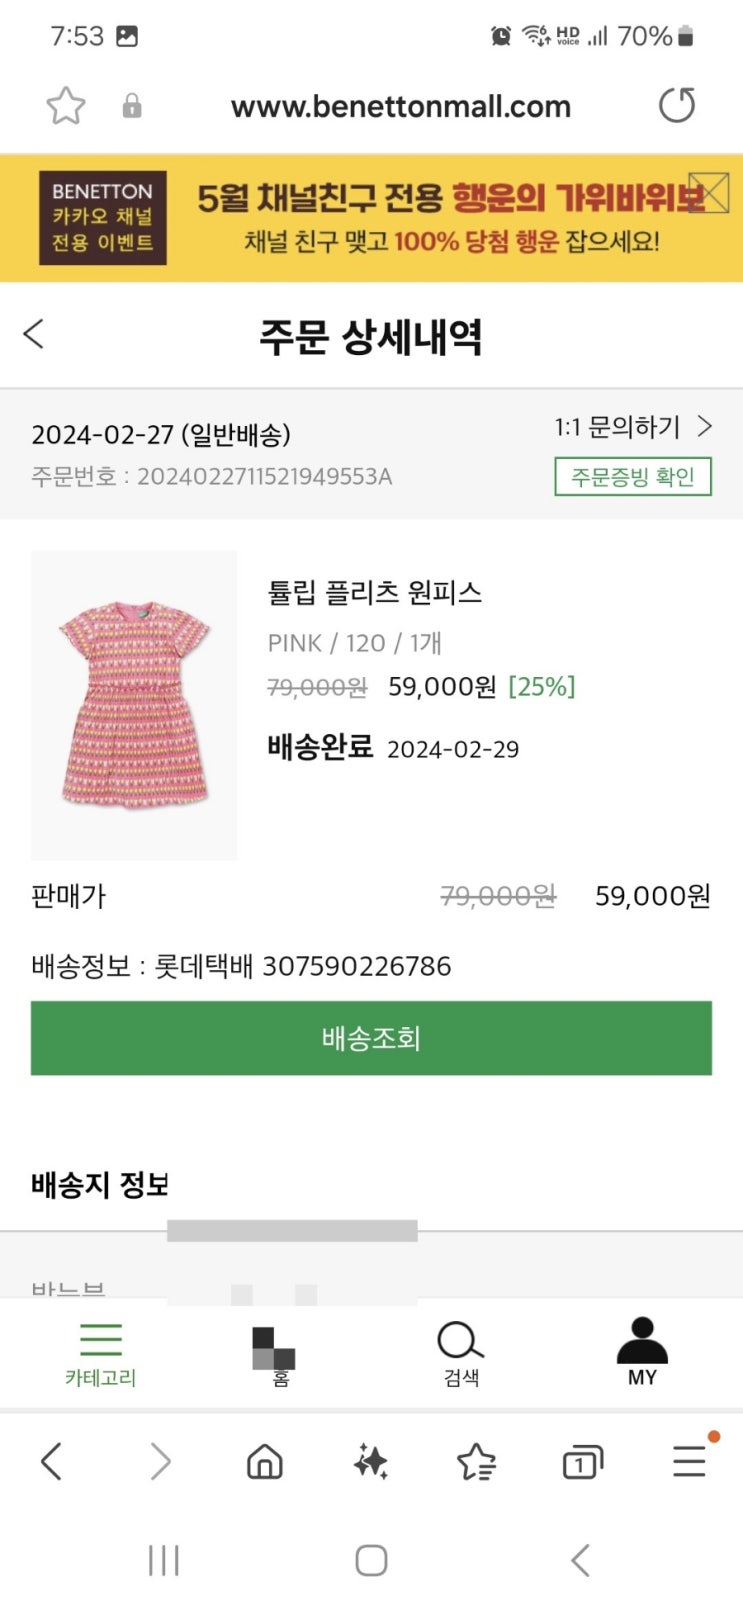The height and width of the screenshot is (1610, 743).
Task: Go to the 홈 home tab
Action: coord(274,1354)
